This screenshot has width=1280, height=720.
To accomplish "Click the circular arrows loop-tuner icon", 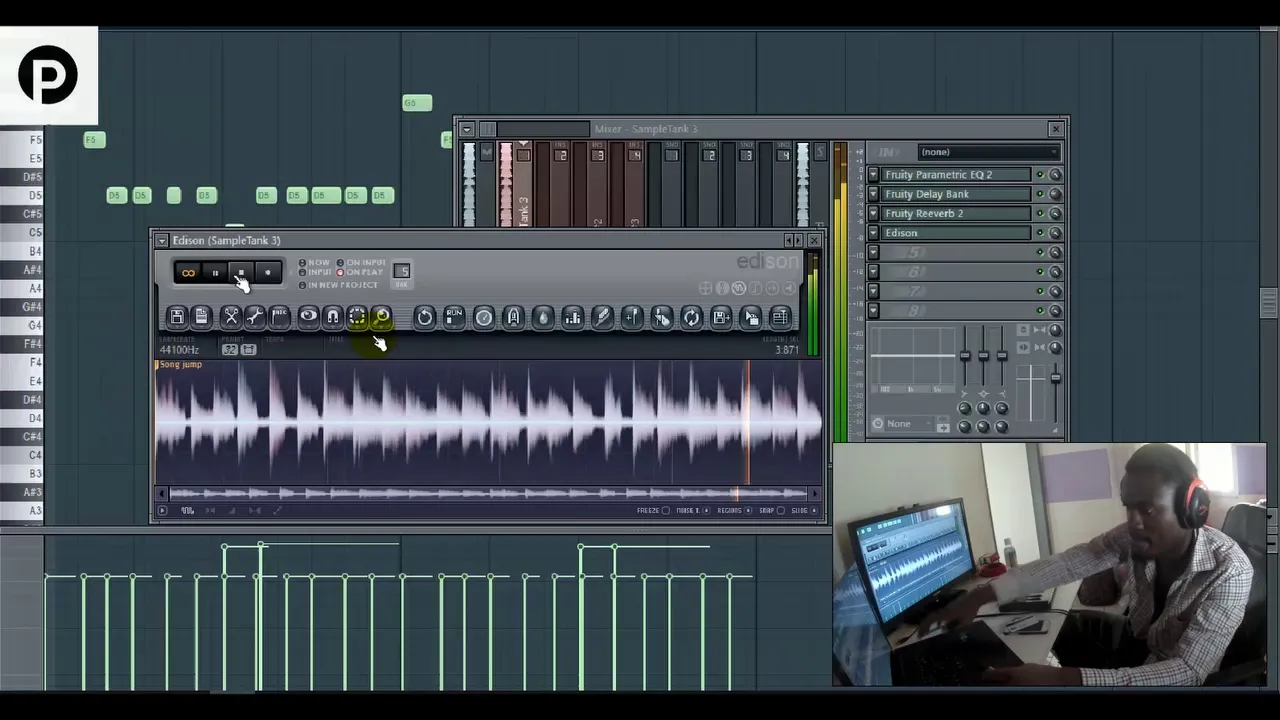I will 691,317.
